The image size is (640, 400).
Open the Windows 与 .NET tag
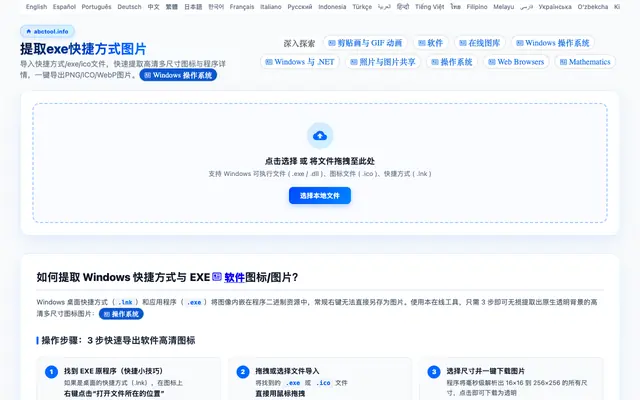click(x=300, y=62)
